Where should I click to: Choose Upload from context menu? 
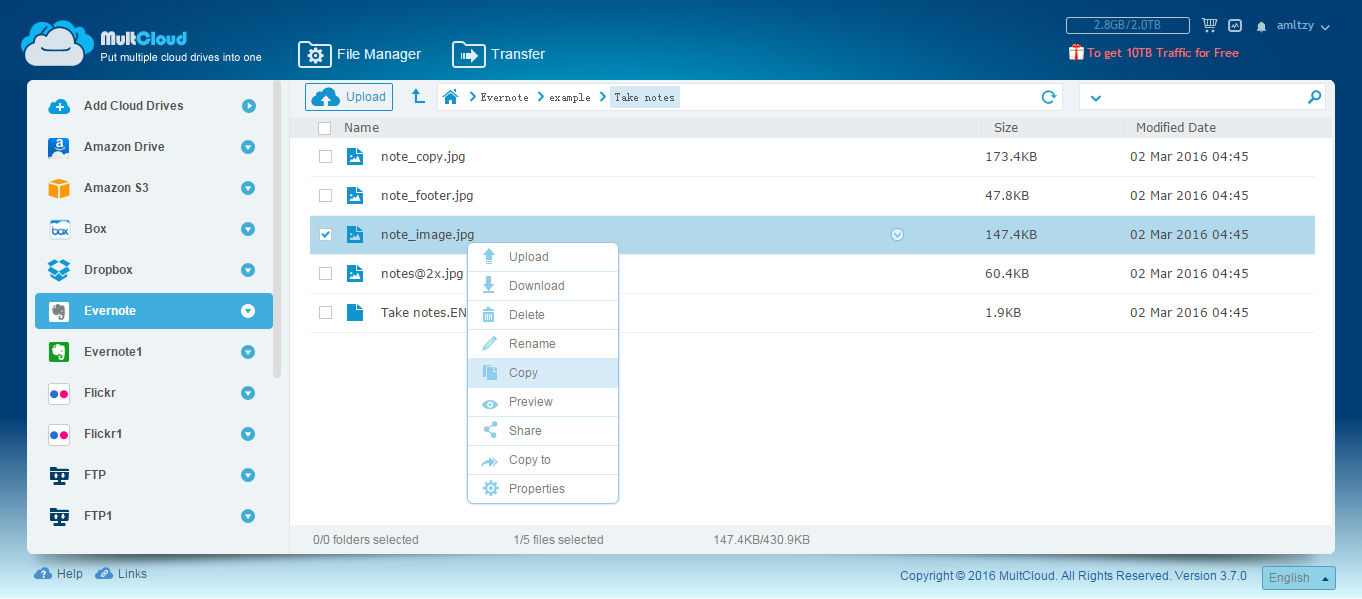543,257
